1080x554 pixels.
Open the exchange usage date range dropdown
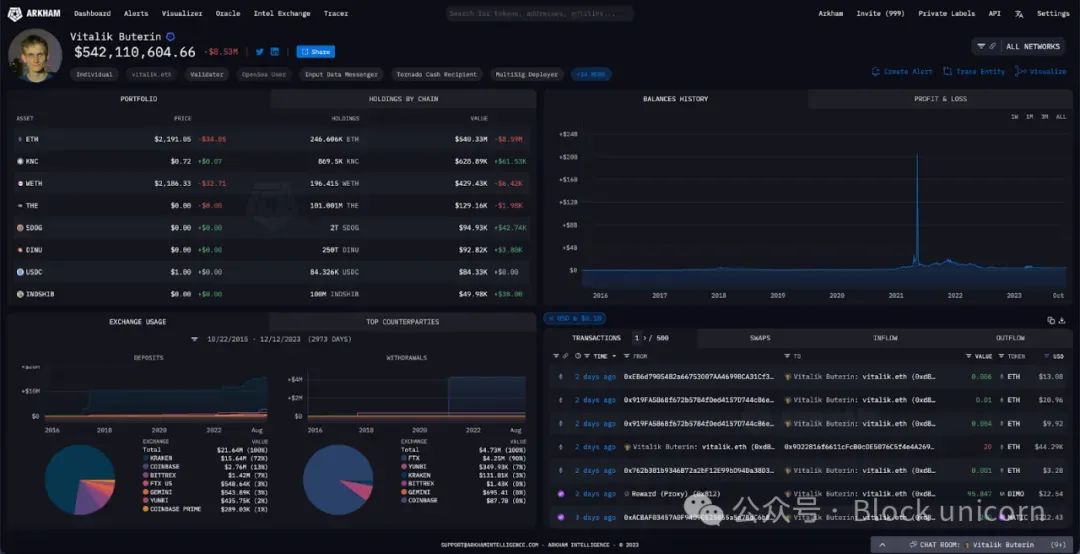click(x=195, y=339)
